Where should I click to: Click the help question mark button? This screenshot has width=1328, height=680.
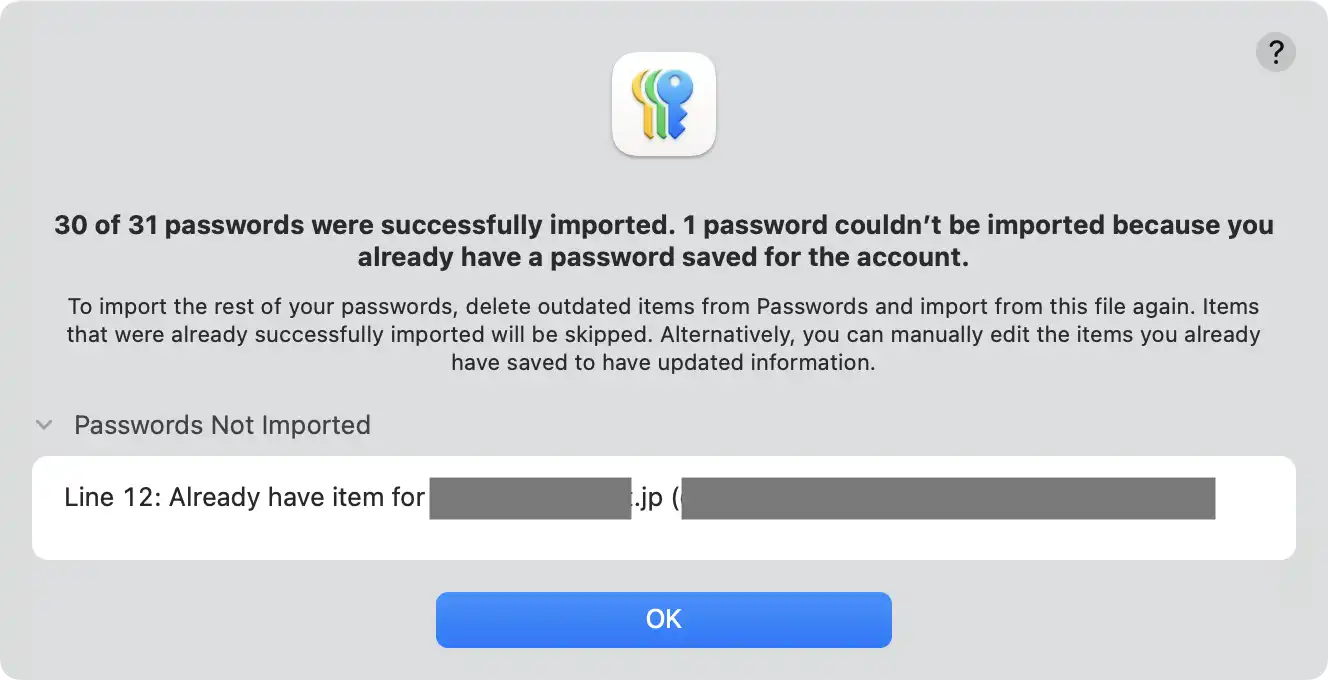(x=1275, y=51)
